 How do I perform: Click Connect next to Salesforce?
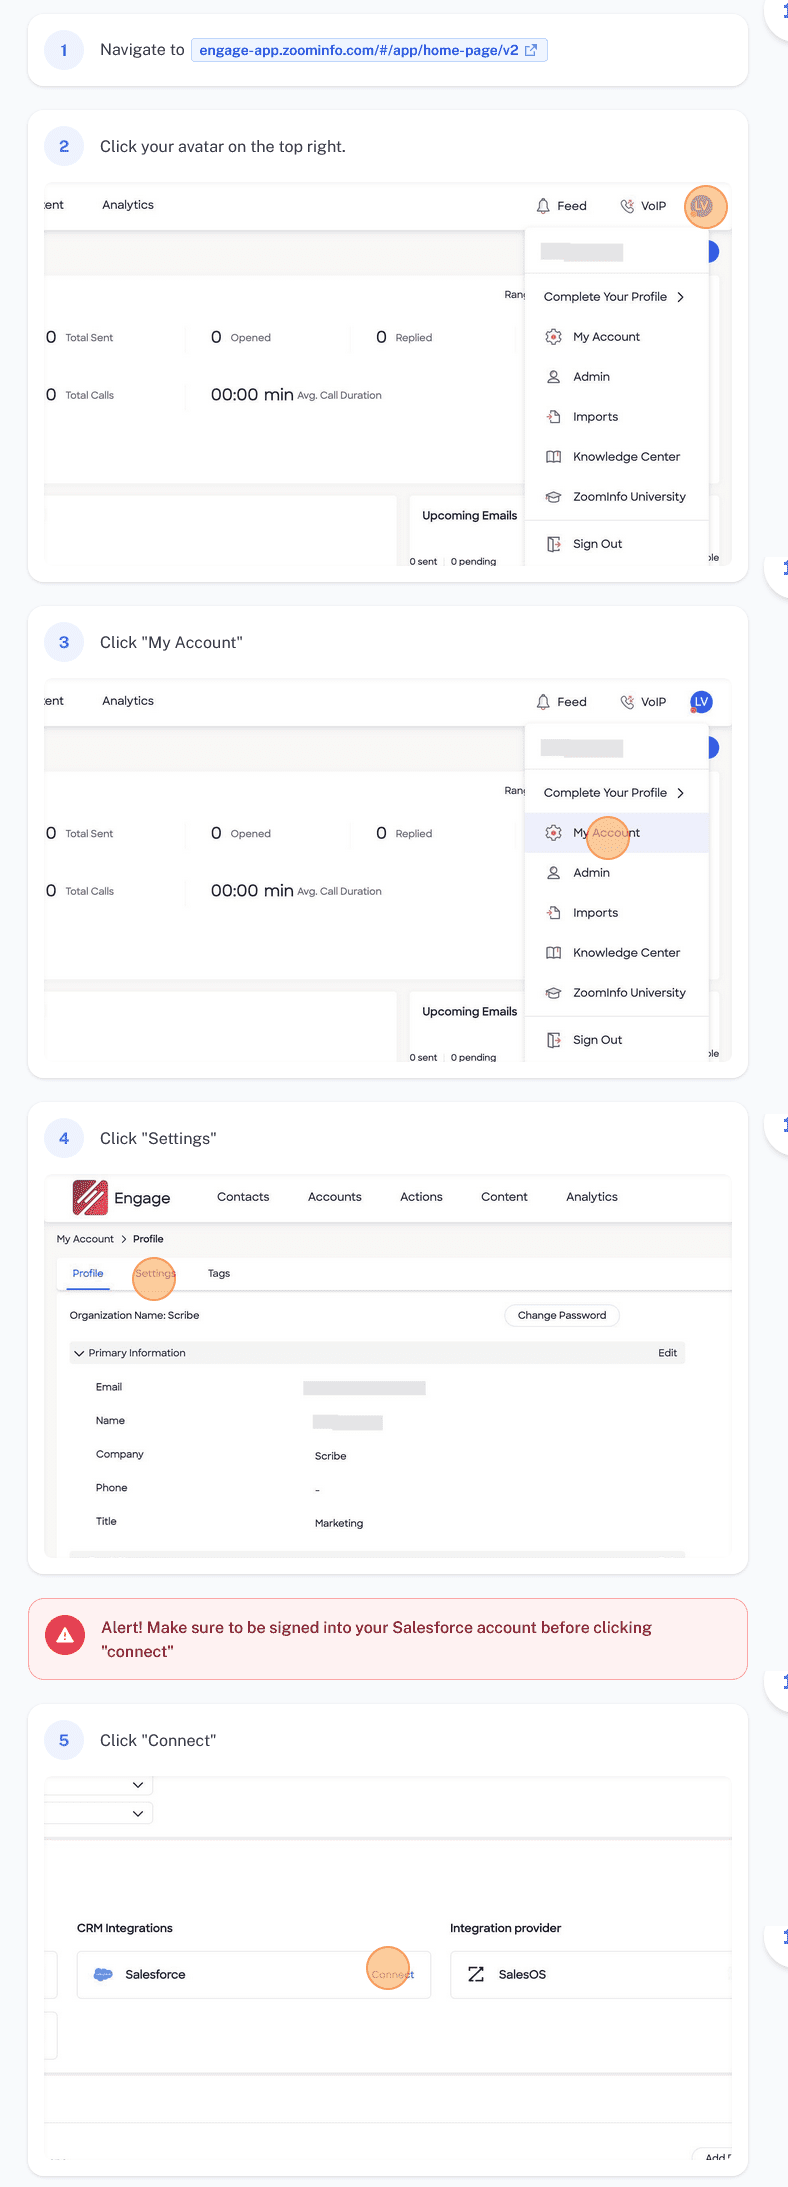click(392, 1974)
